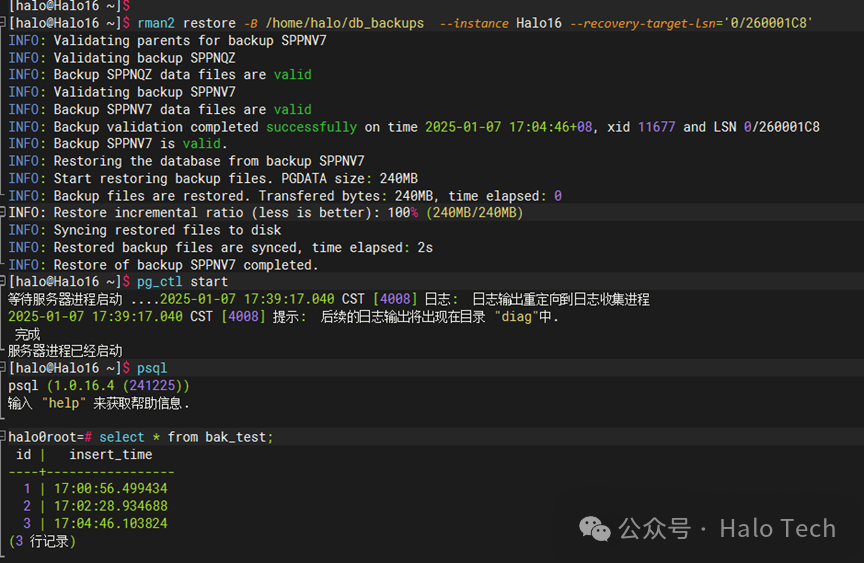
Task: Click the 'id' column header
Action: [x=23, y=454]
